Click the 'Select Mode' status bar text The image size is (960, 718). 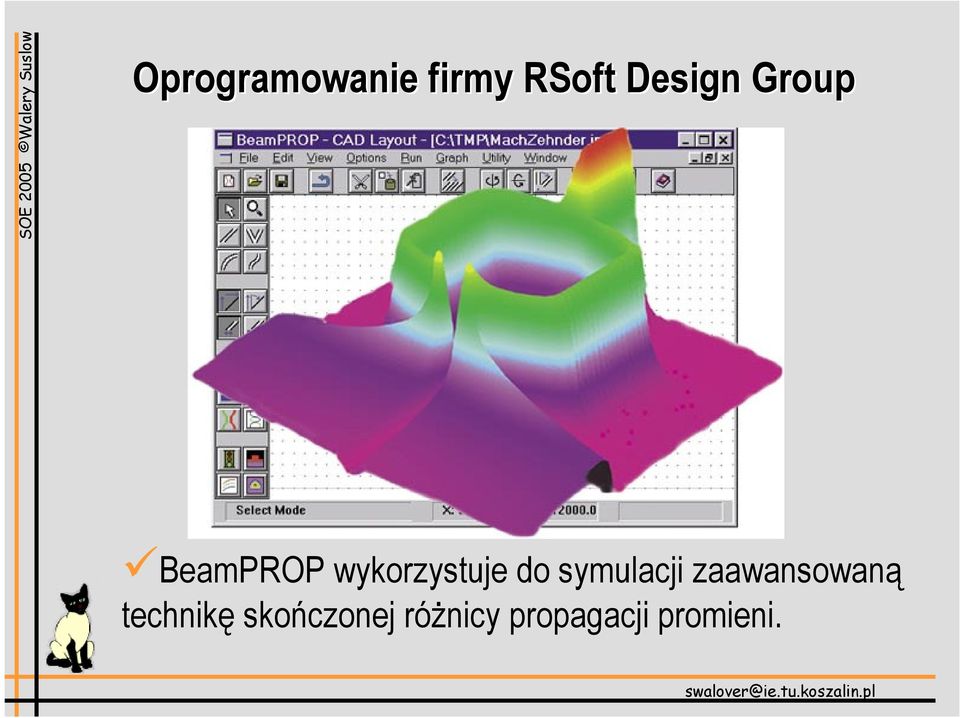[271, 510]
